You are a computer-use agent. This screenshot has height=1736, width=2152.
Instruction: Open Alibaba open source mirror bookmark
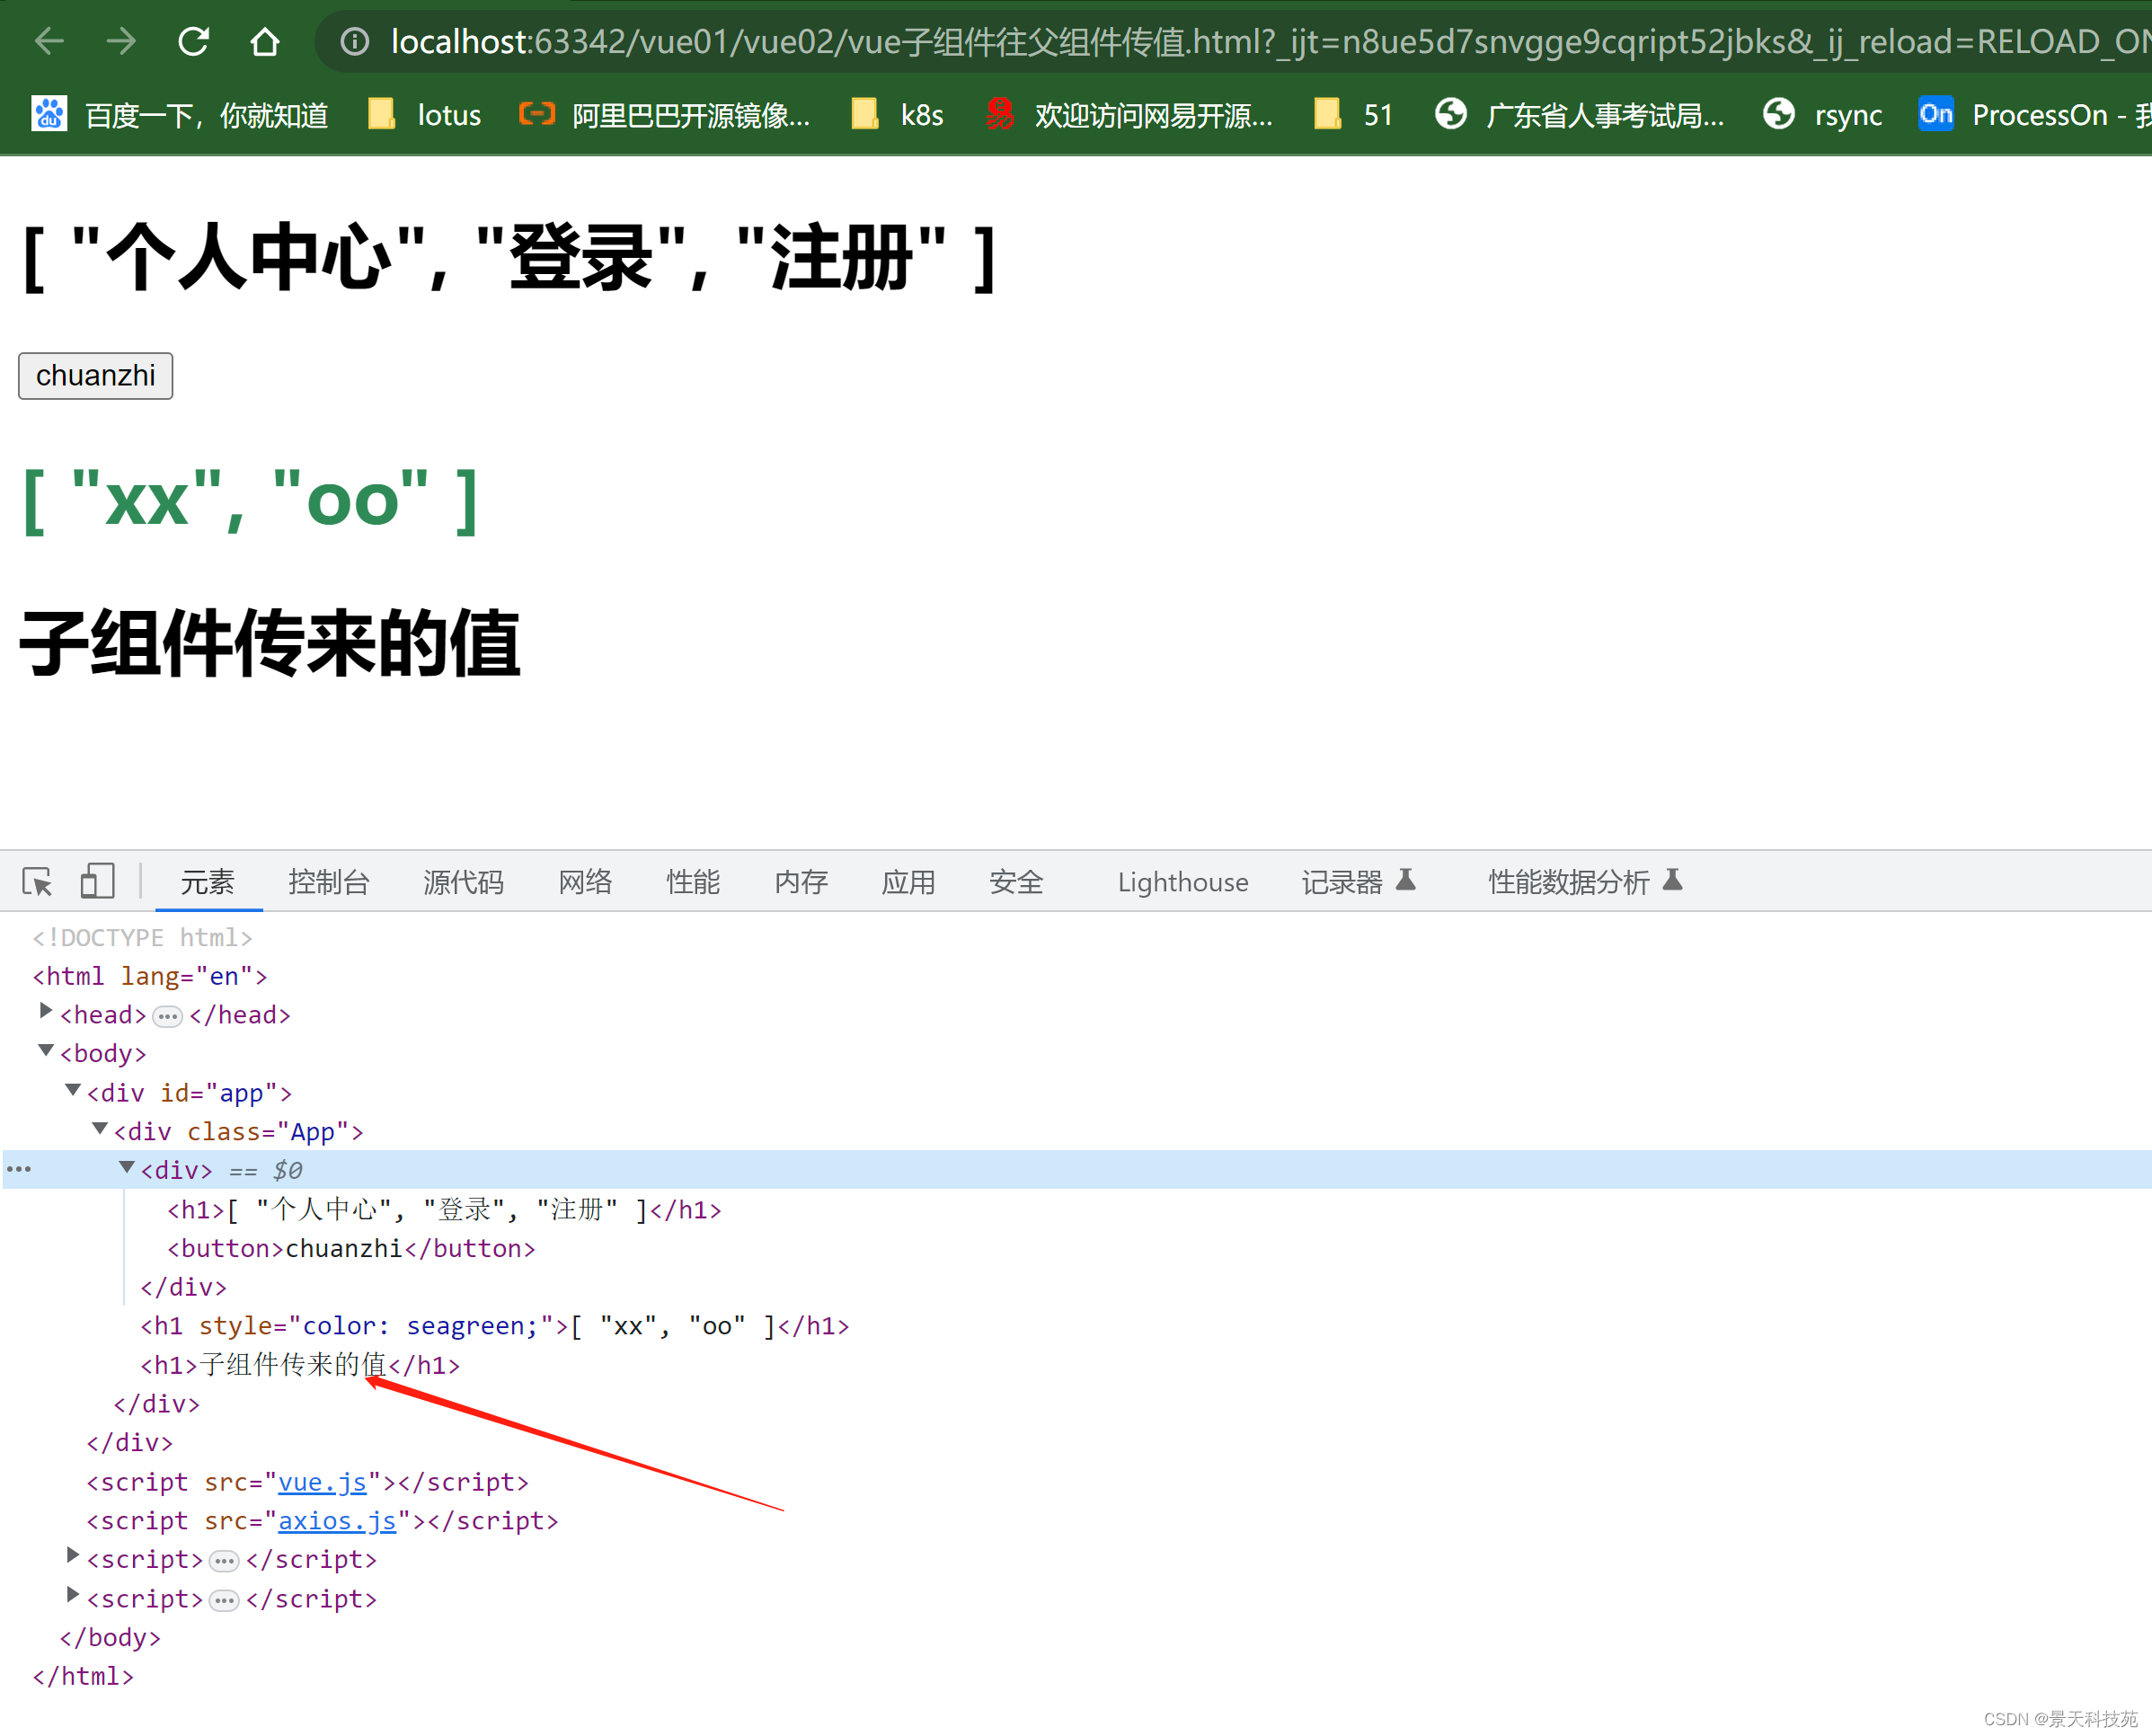665,114
